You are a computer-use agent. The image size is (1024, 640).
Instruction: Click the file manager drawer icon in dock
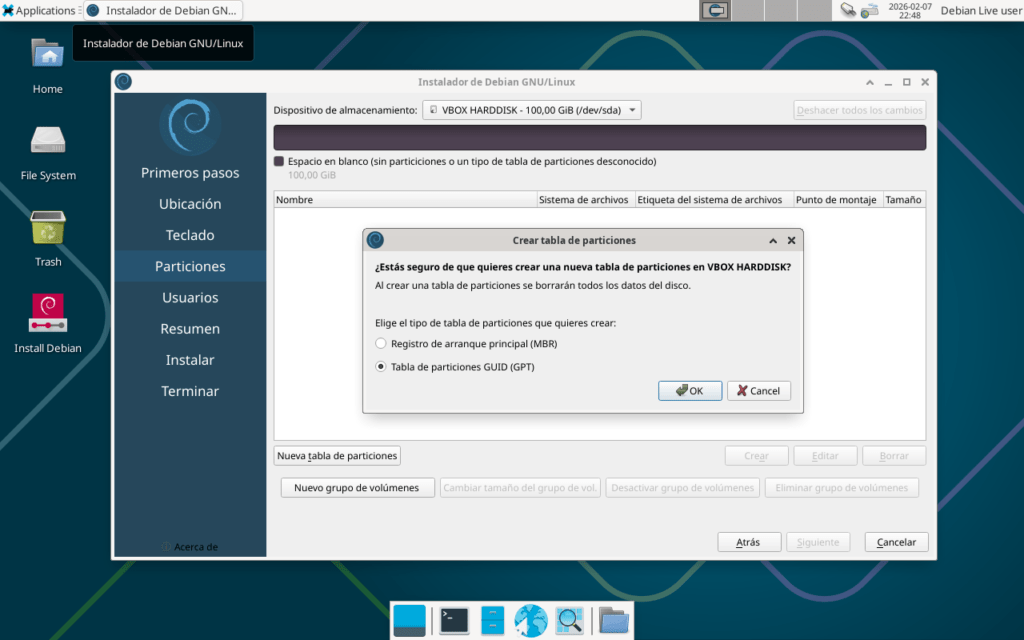492,621
